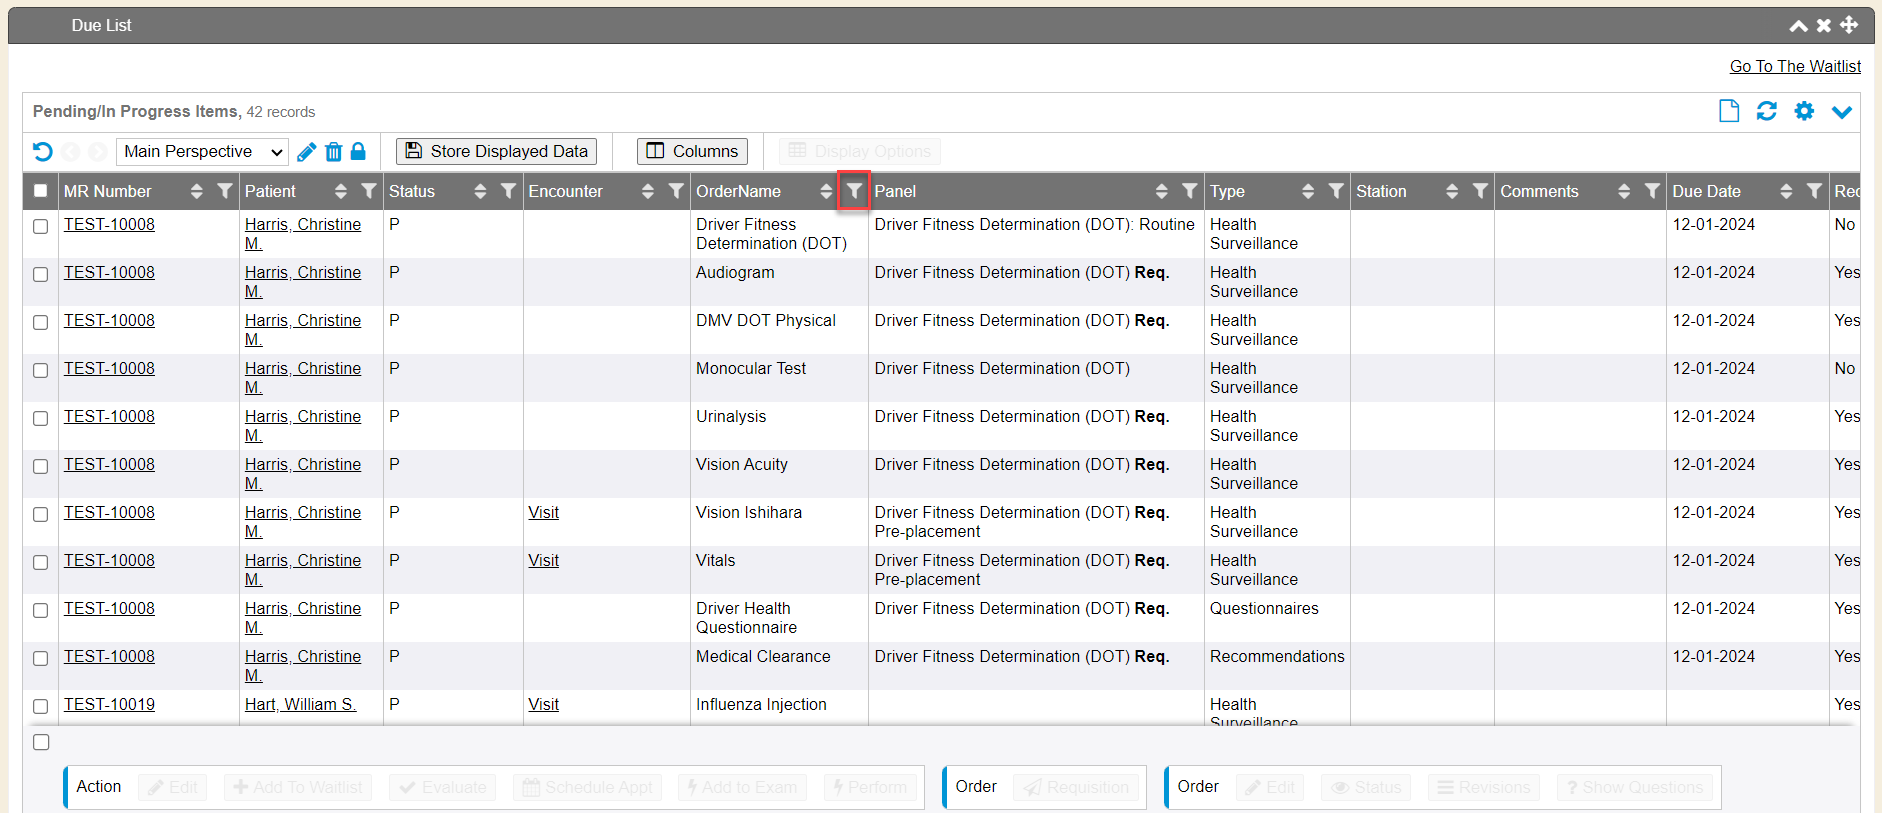
Task: Click the undo perspective reset icon
Action: [x=43, y=151]
